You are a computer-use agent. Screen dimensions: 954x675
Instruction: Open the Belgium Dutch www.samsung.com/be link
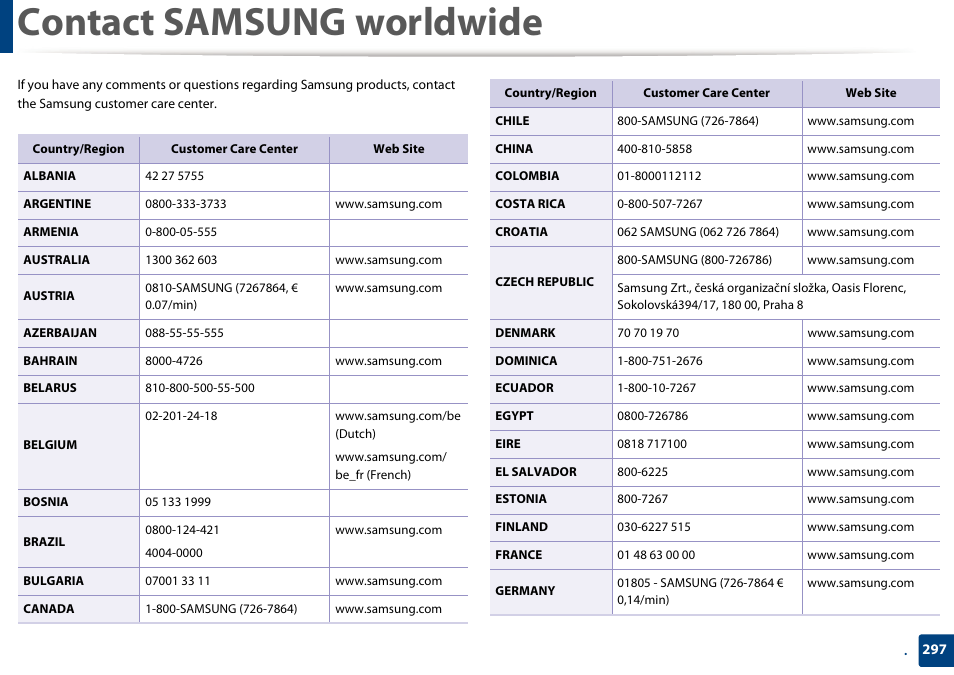click(x=398, y=424)
